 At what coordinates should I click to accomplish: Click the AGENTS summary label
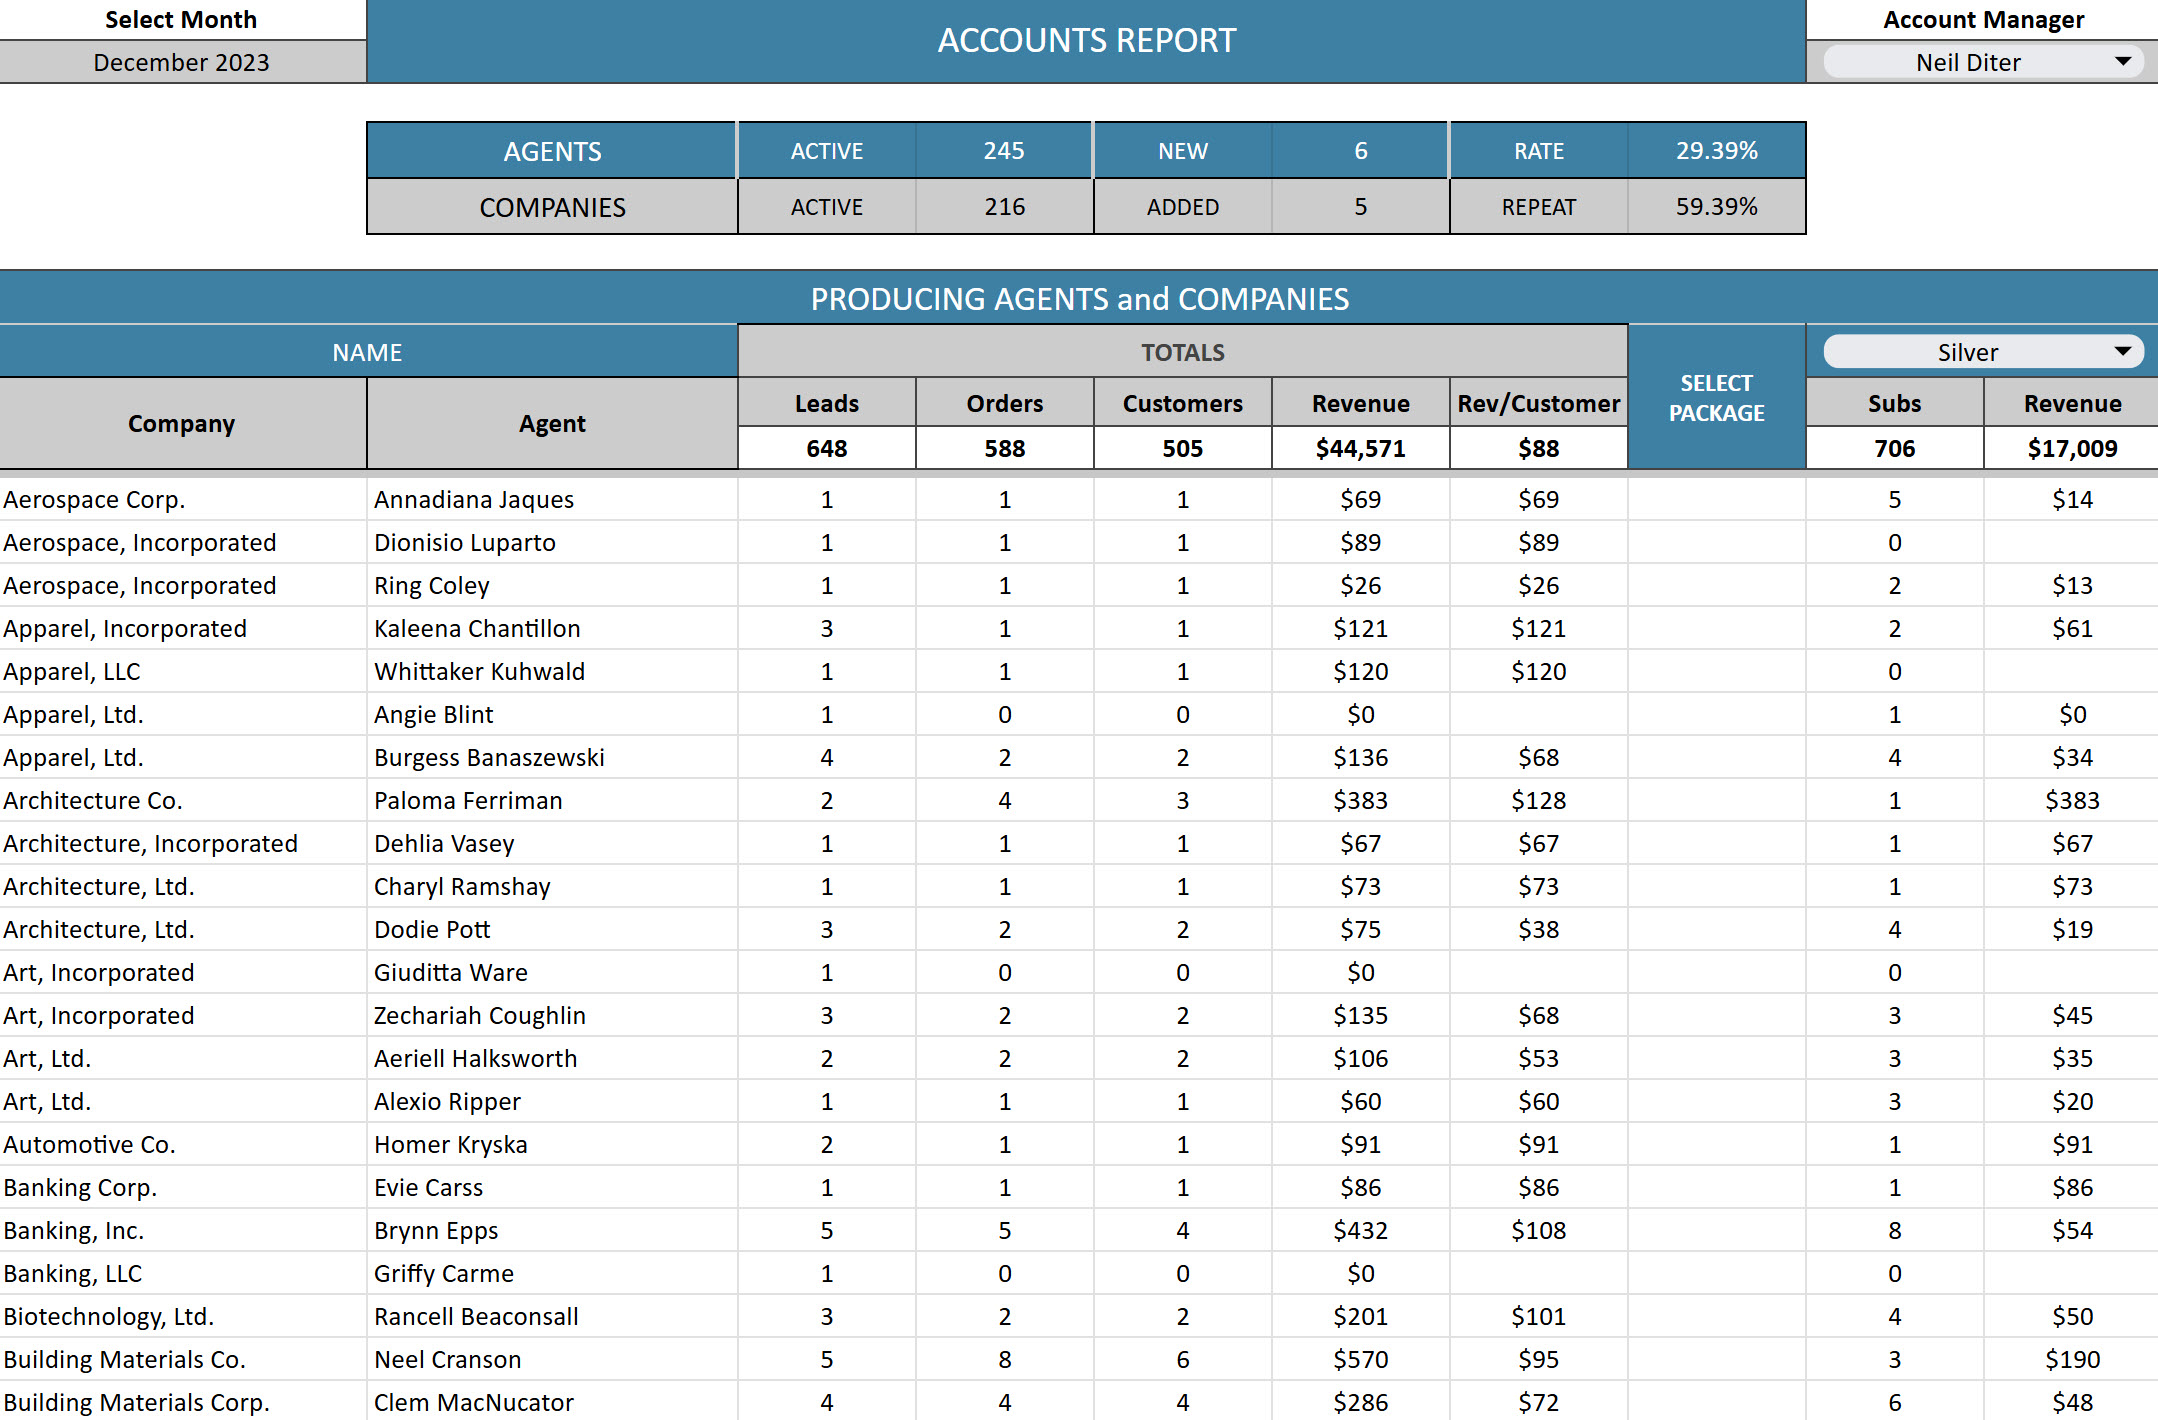click(552, 151)
